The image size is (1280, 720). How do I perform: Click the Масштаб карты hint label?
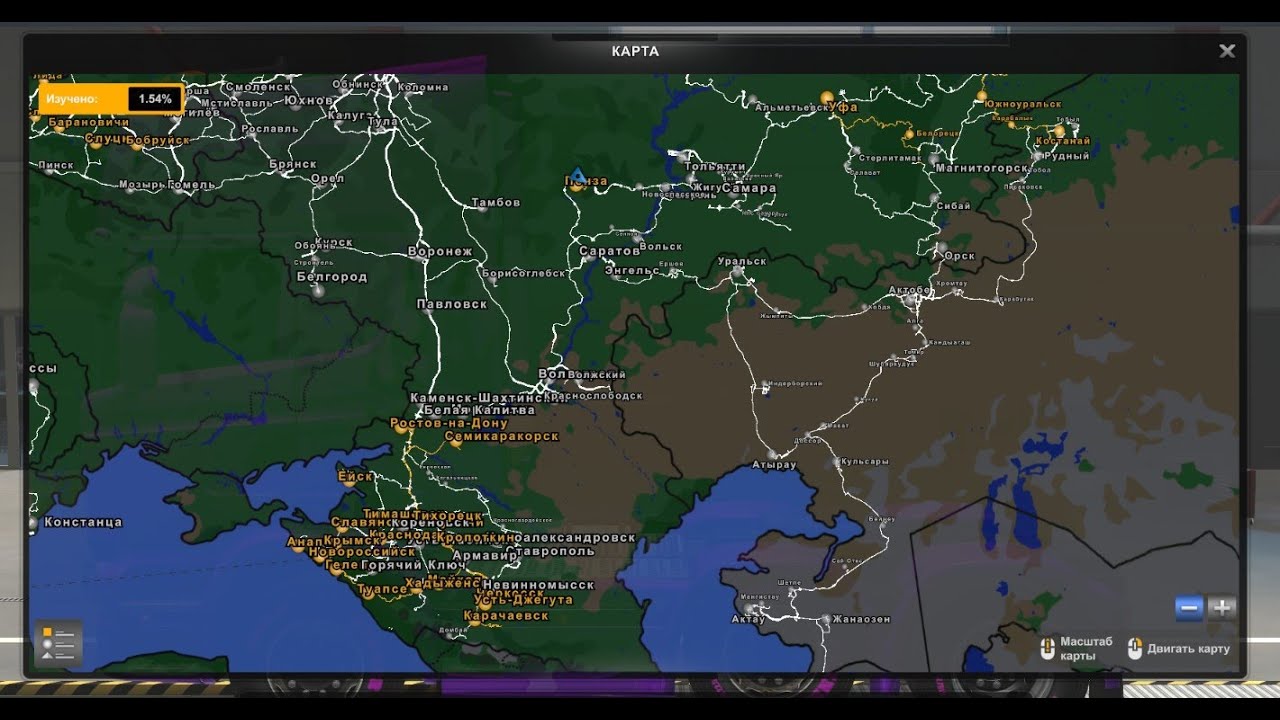point(1086,649)
